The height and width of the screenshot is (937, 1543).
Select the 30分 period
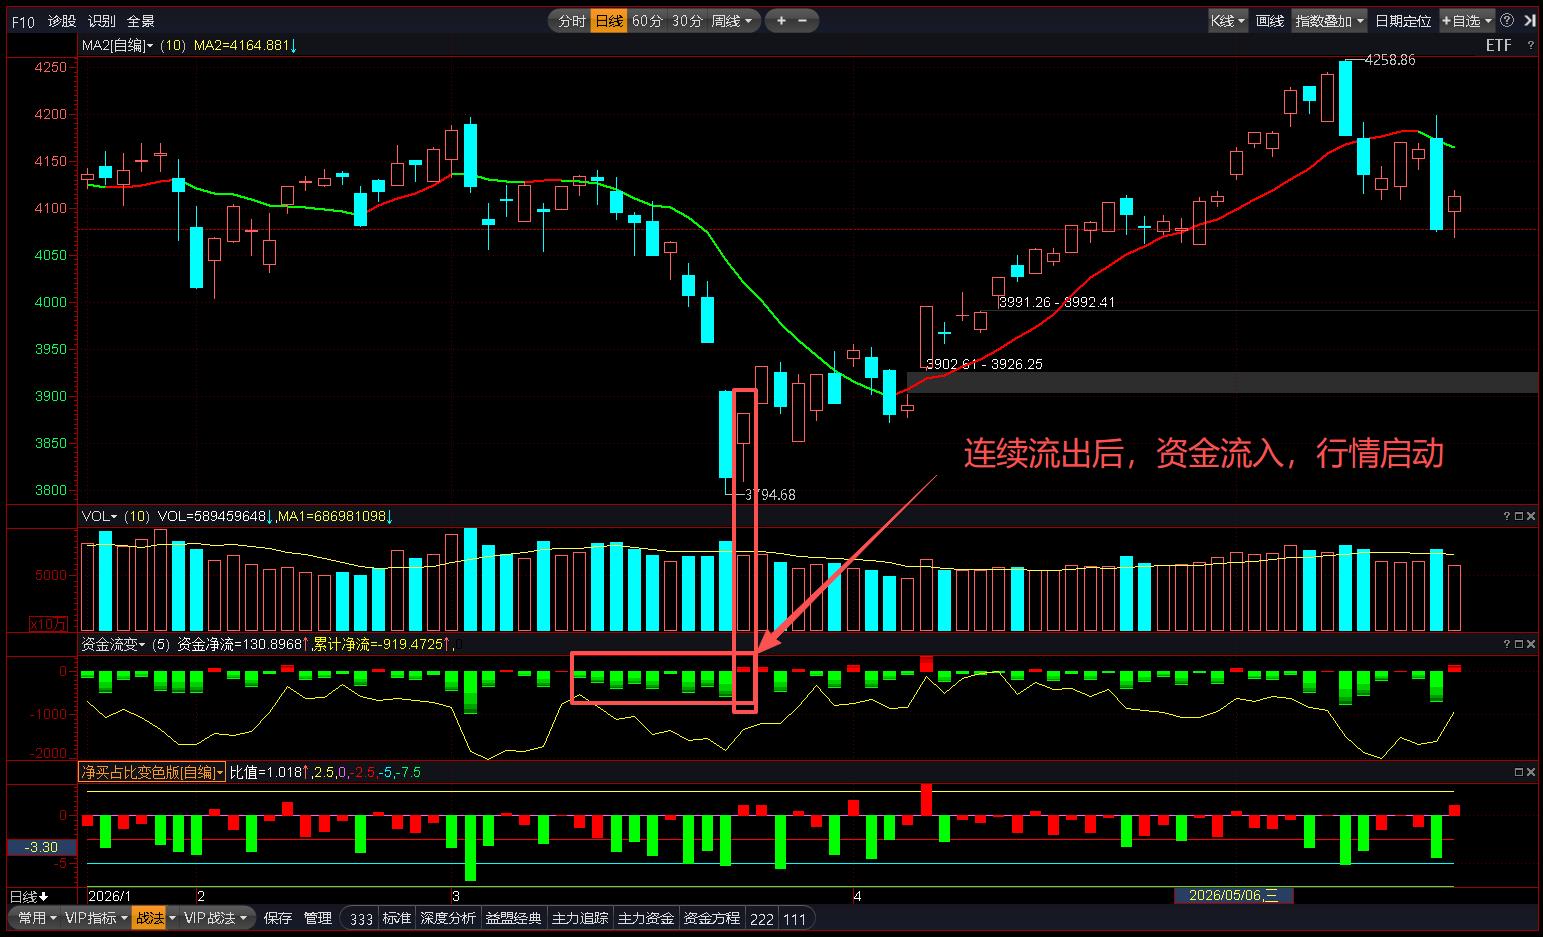tap(686, 21)
